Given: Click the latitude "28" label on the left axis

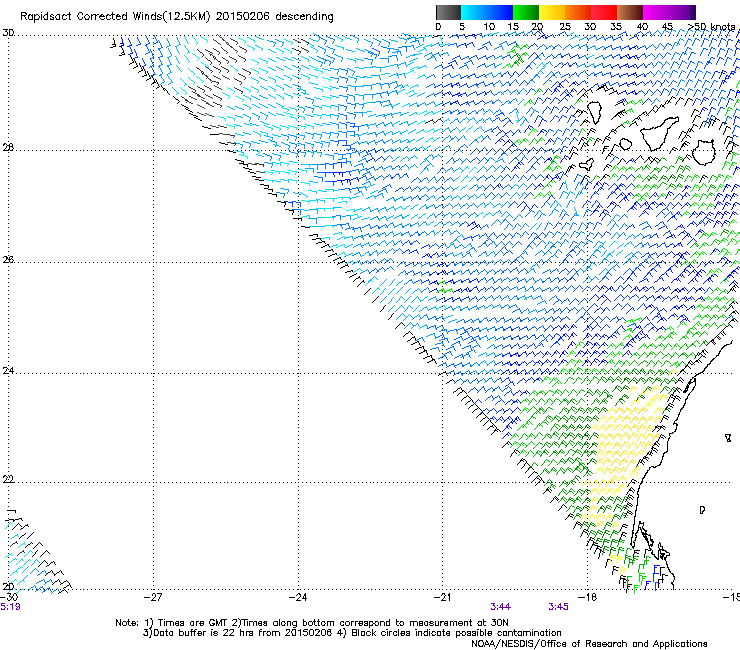Looking at the screenshot, I should [8, 147].
